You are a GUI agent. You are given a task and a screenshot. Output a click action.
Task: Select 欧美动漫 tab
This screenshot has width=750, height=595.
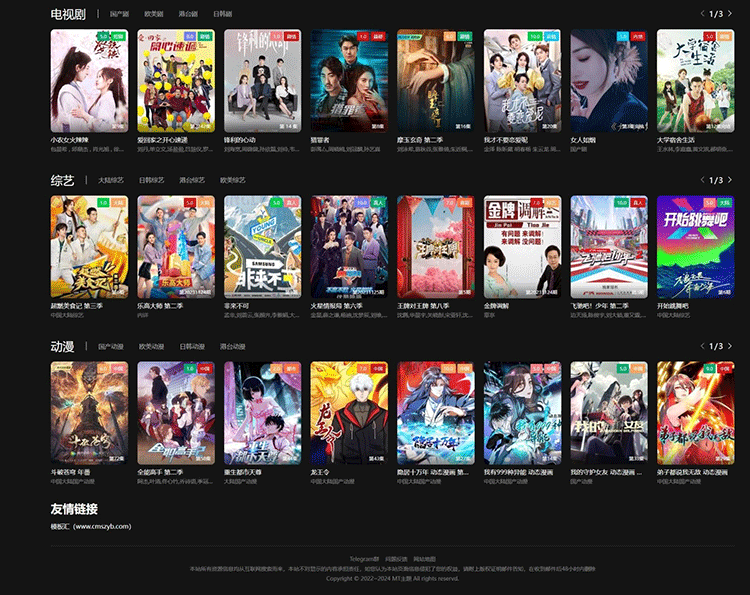[x=151, y=346]
